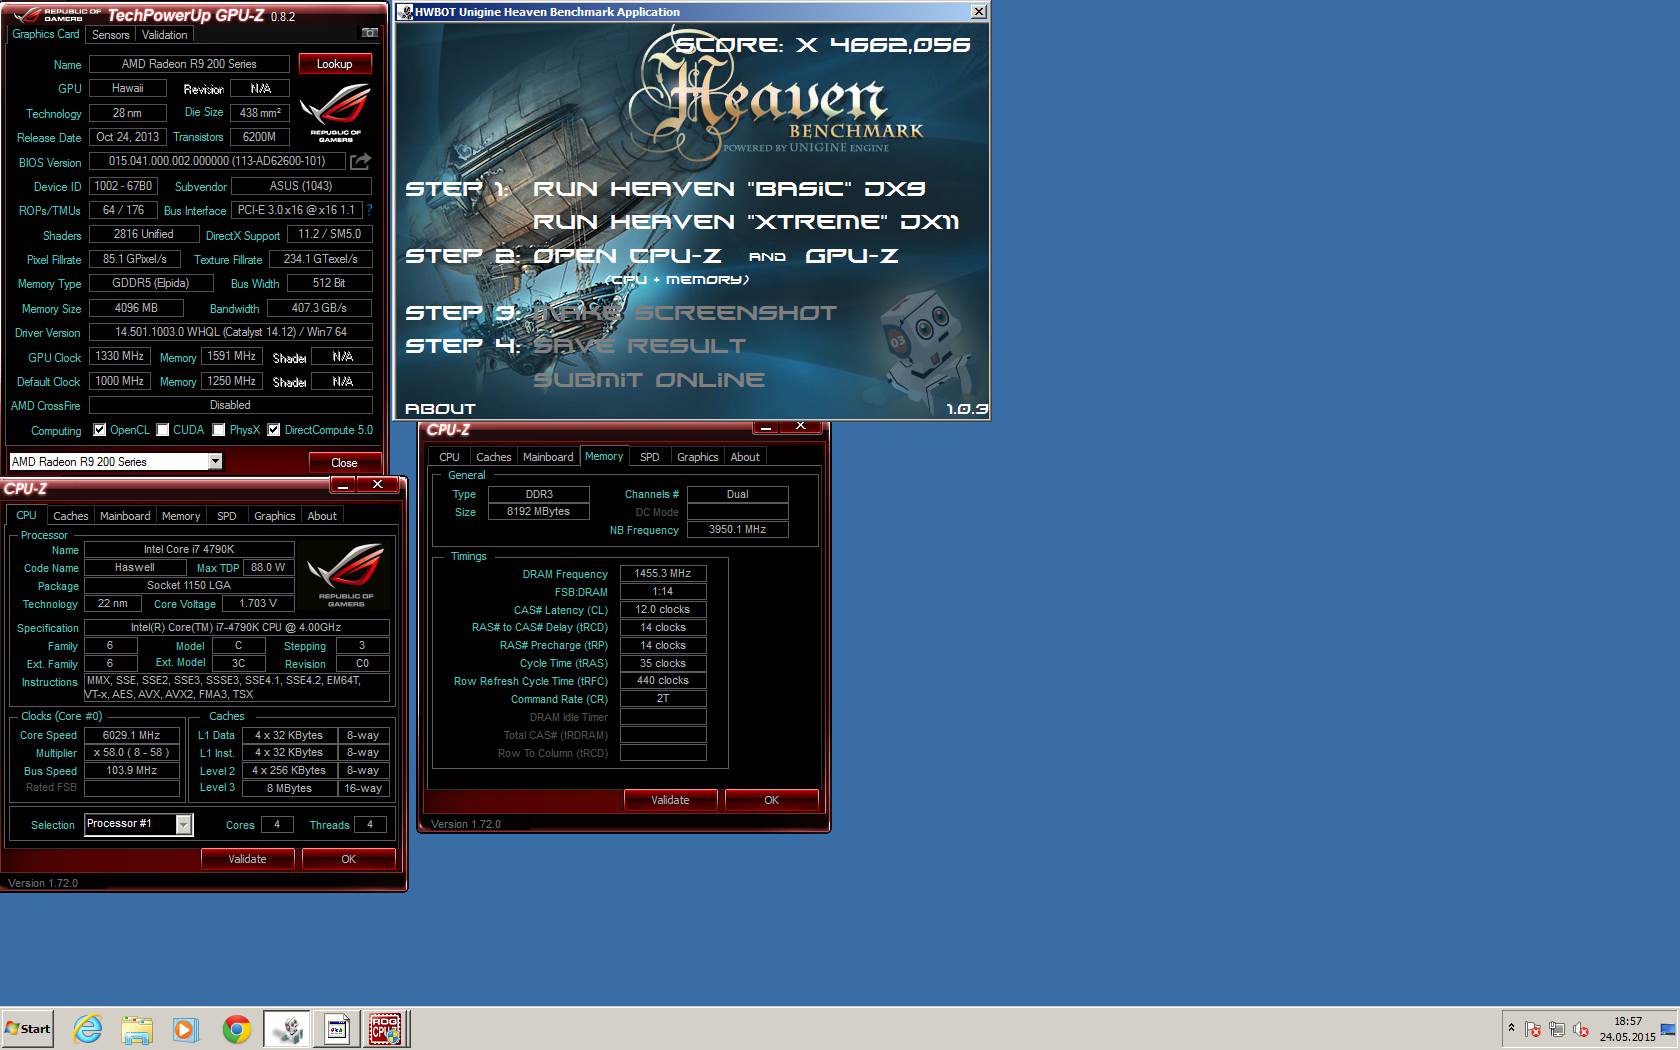Open Google Chrome from the taskbar
The width and height of the screenshot is (1680, 1050).
[x=237, y=1029]
